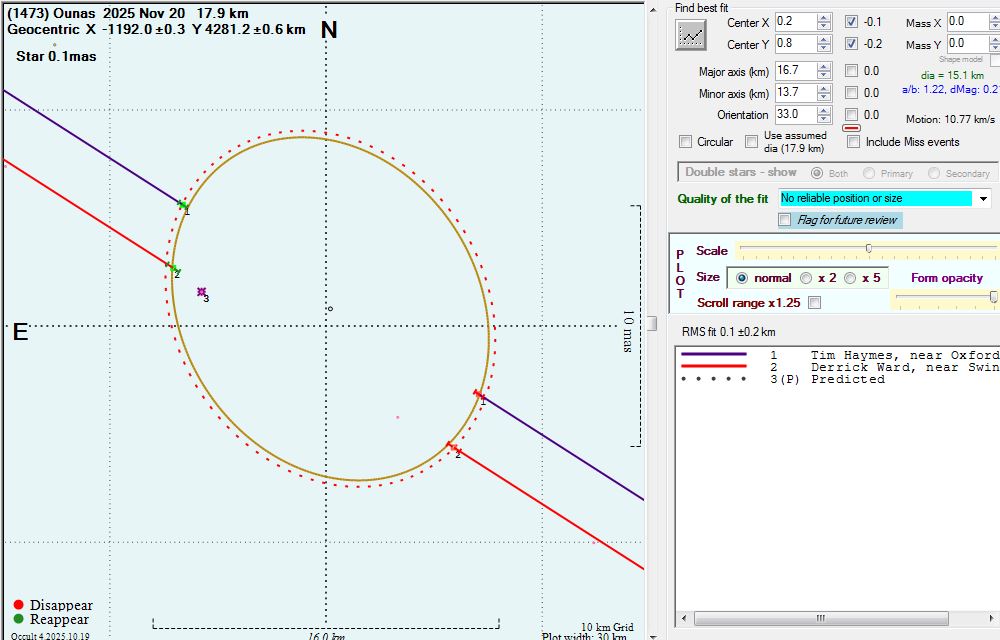Viewport: 1000px width, 640px height.
Task: Click the small red minus button
Action: 852,128
